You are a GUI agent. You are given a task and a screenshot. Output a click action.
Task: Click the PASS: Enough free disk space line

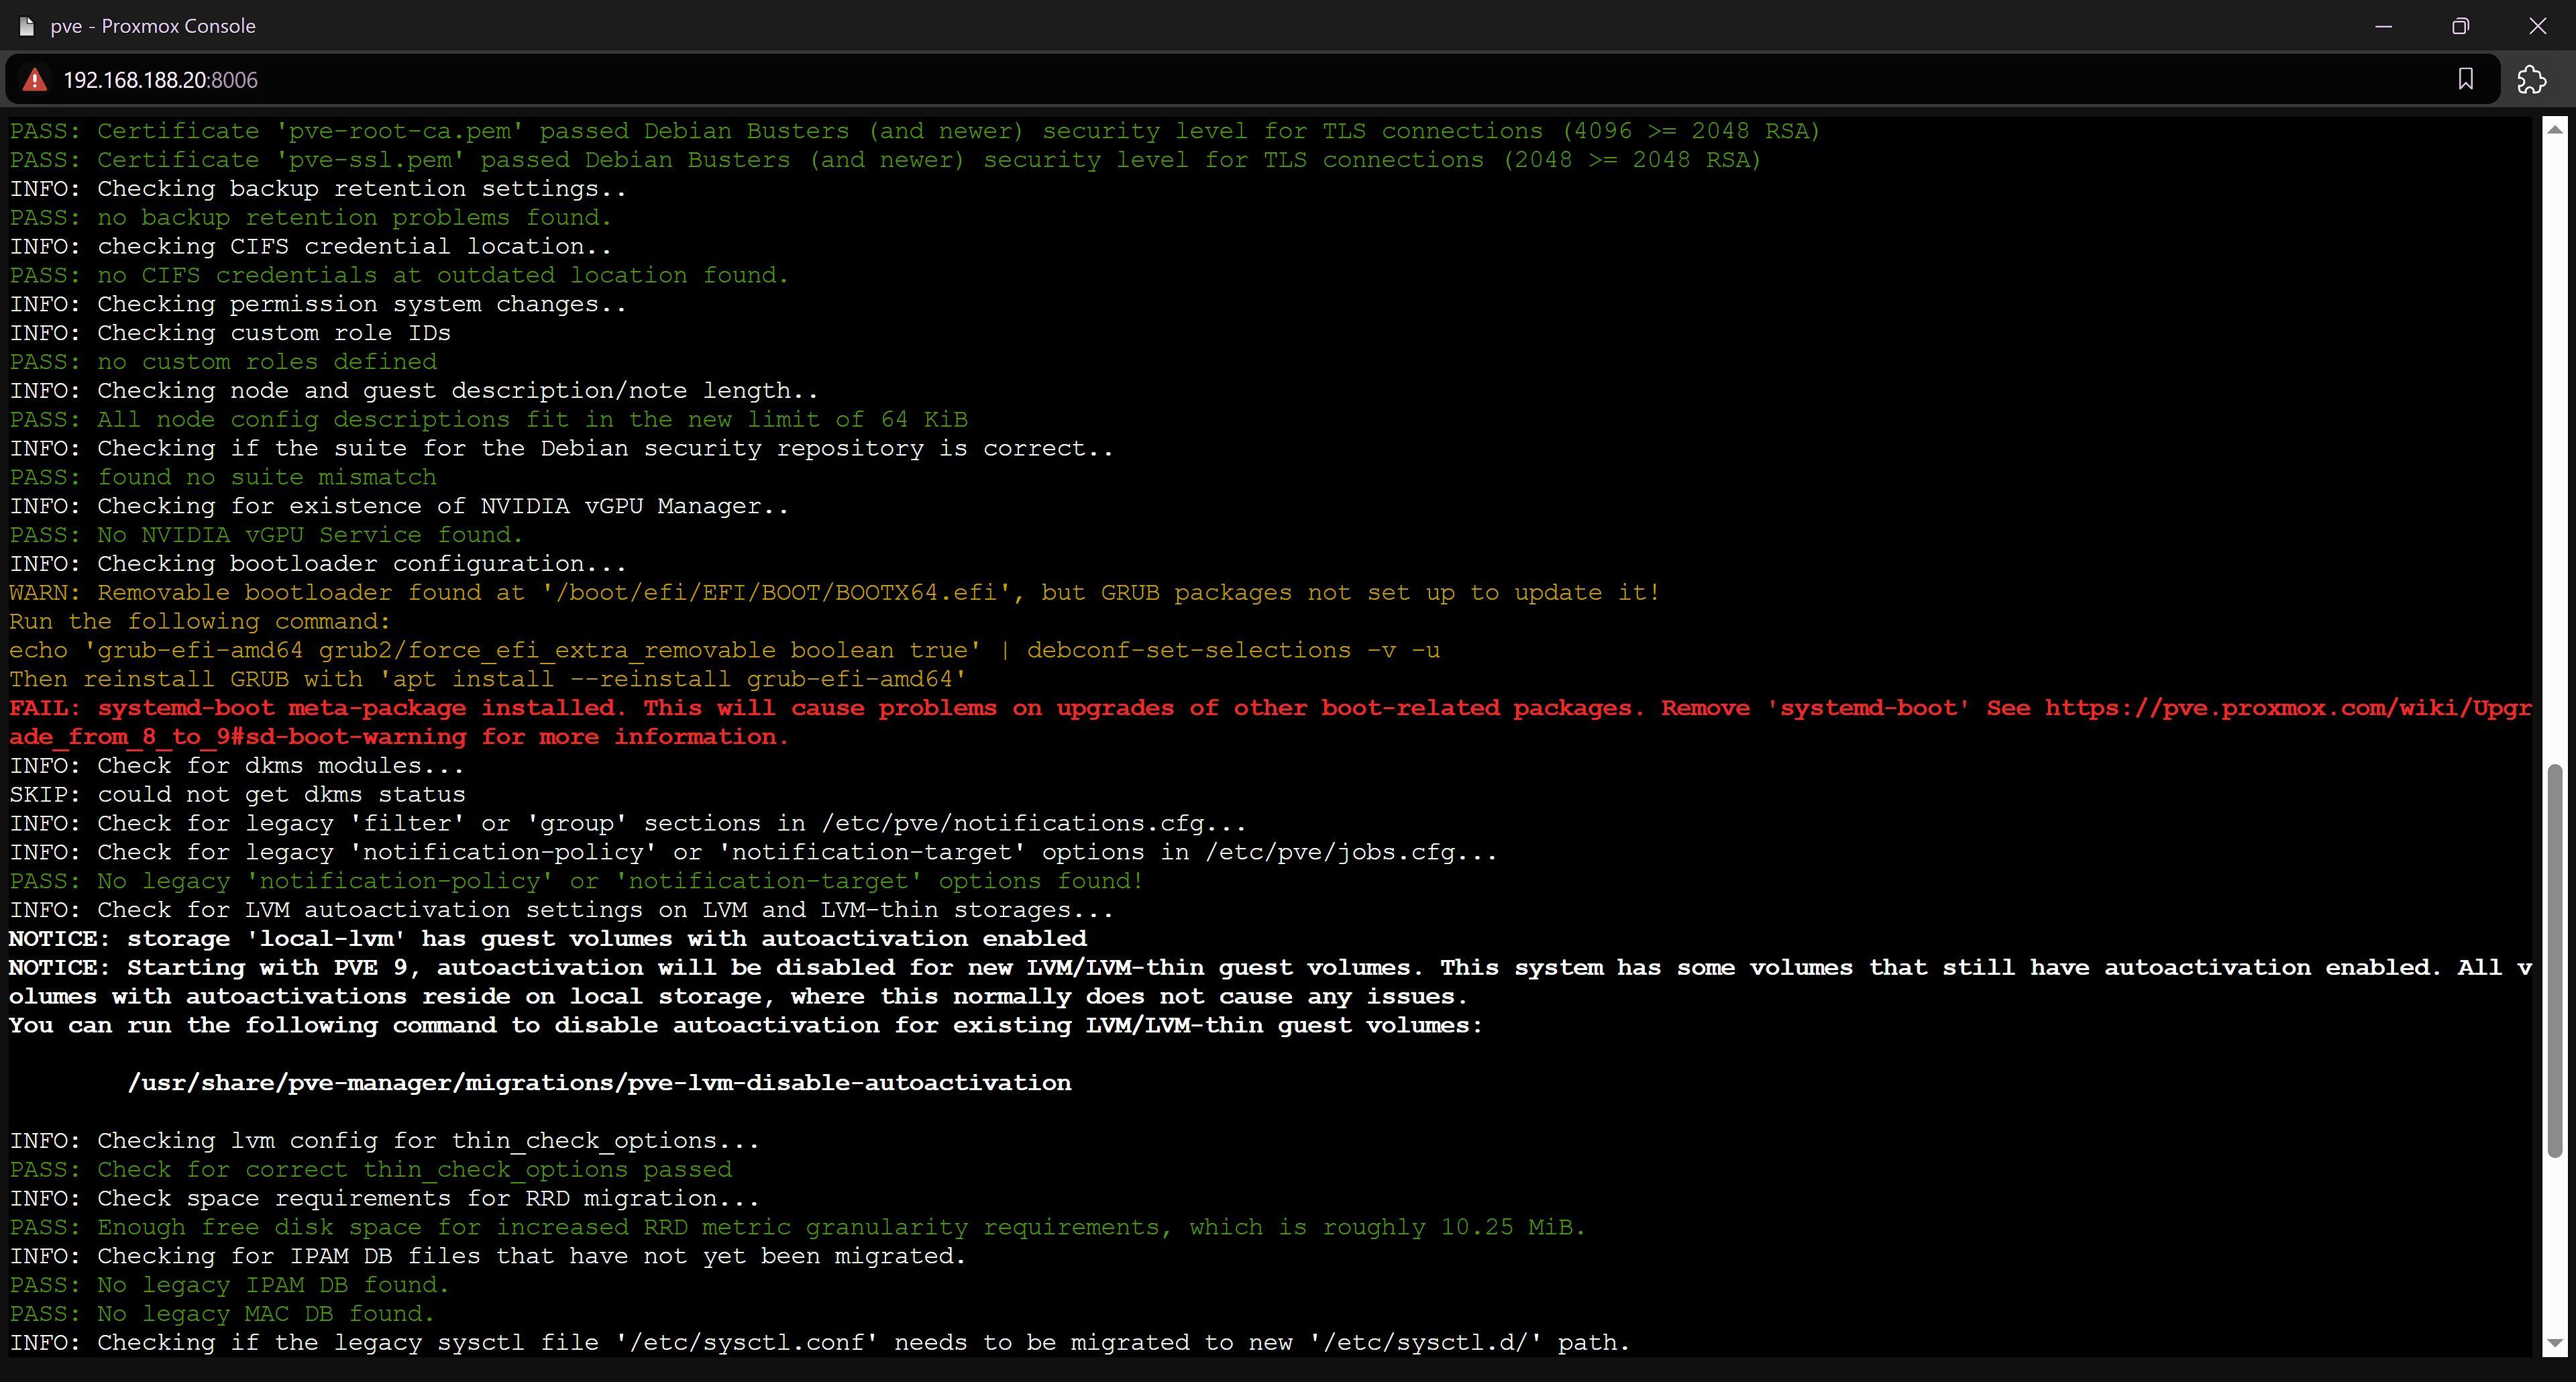[x=797, y=1227]
